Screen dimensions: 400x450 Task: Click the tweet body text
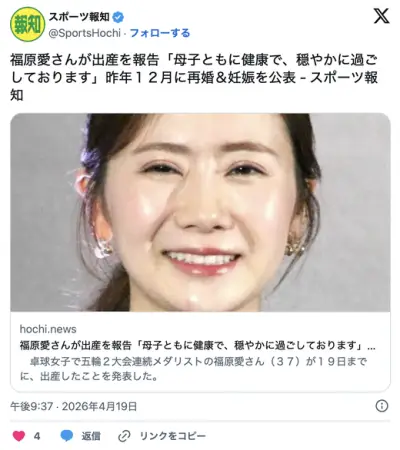(194, 78)
